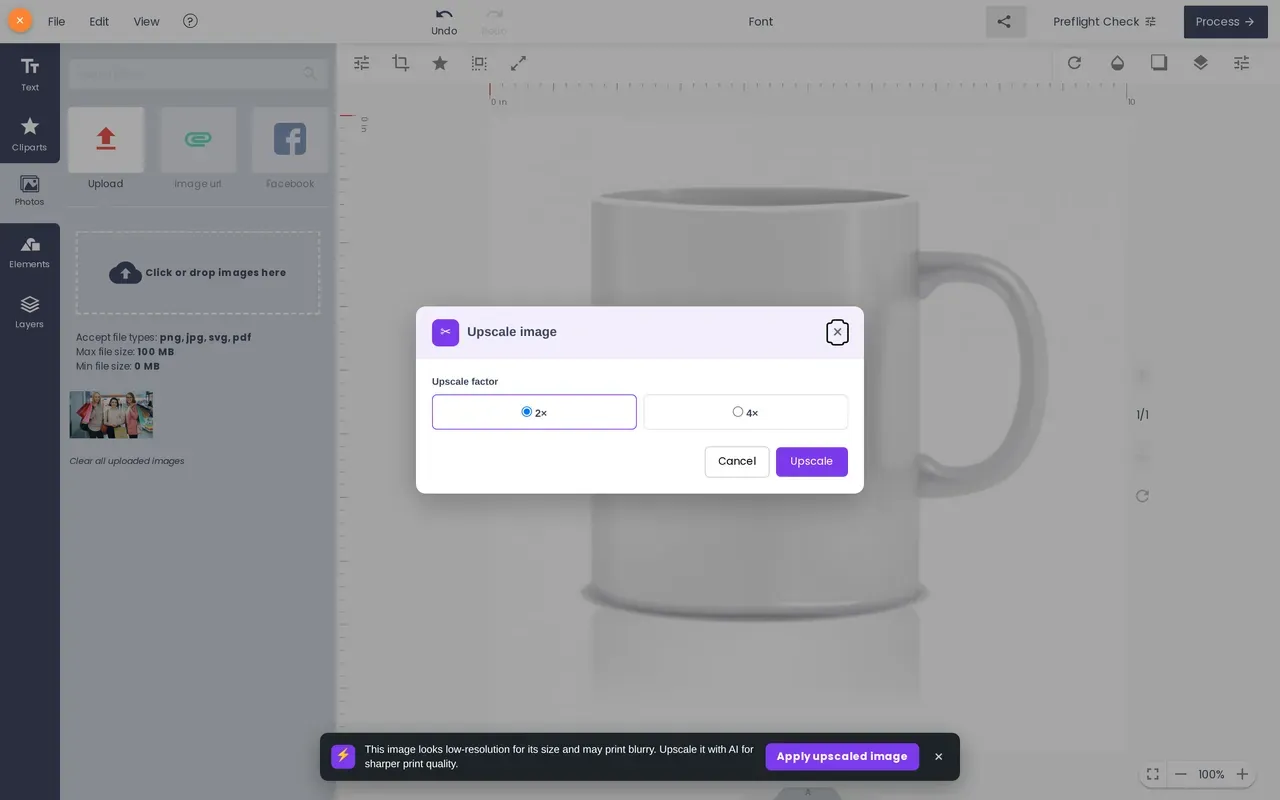Screen dimensions: 1280x800
Task: Open the Cliparts panel
Action: (30, 134)
